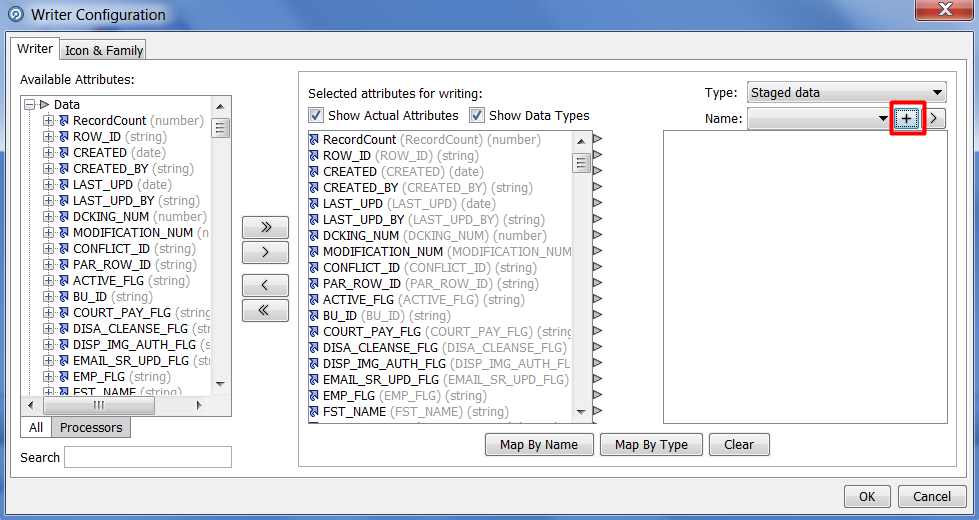The height and width of the screenshot is (520, 979).
Task: Expand the CONFLICT_ID node in Available Attributes
Action: tap(48, 248)
